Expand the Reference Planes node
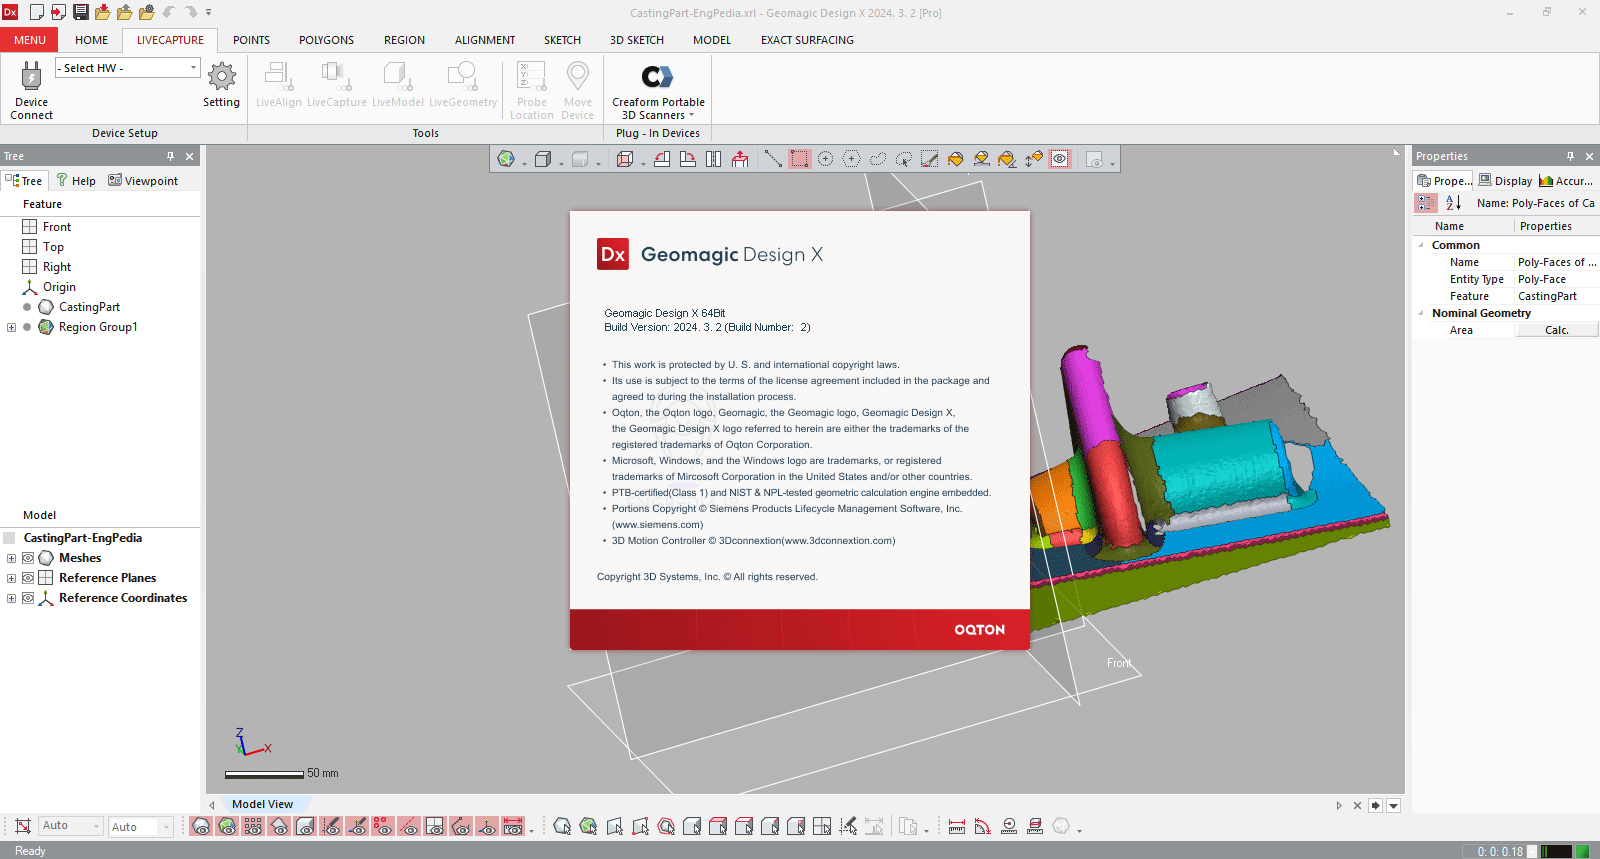 (11, 578)
